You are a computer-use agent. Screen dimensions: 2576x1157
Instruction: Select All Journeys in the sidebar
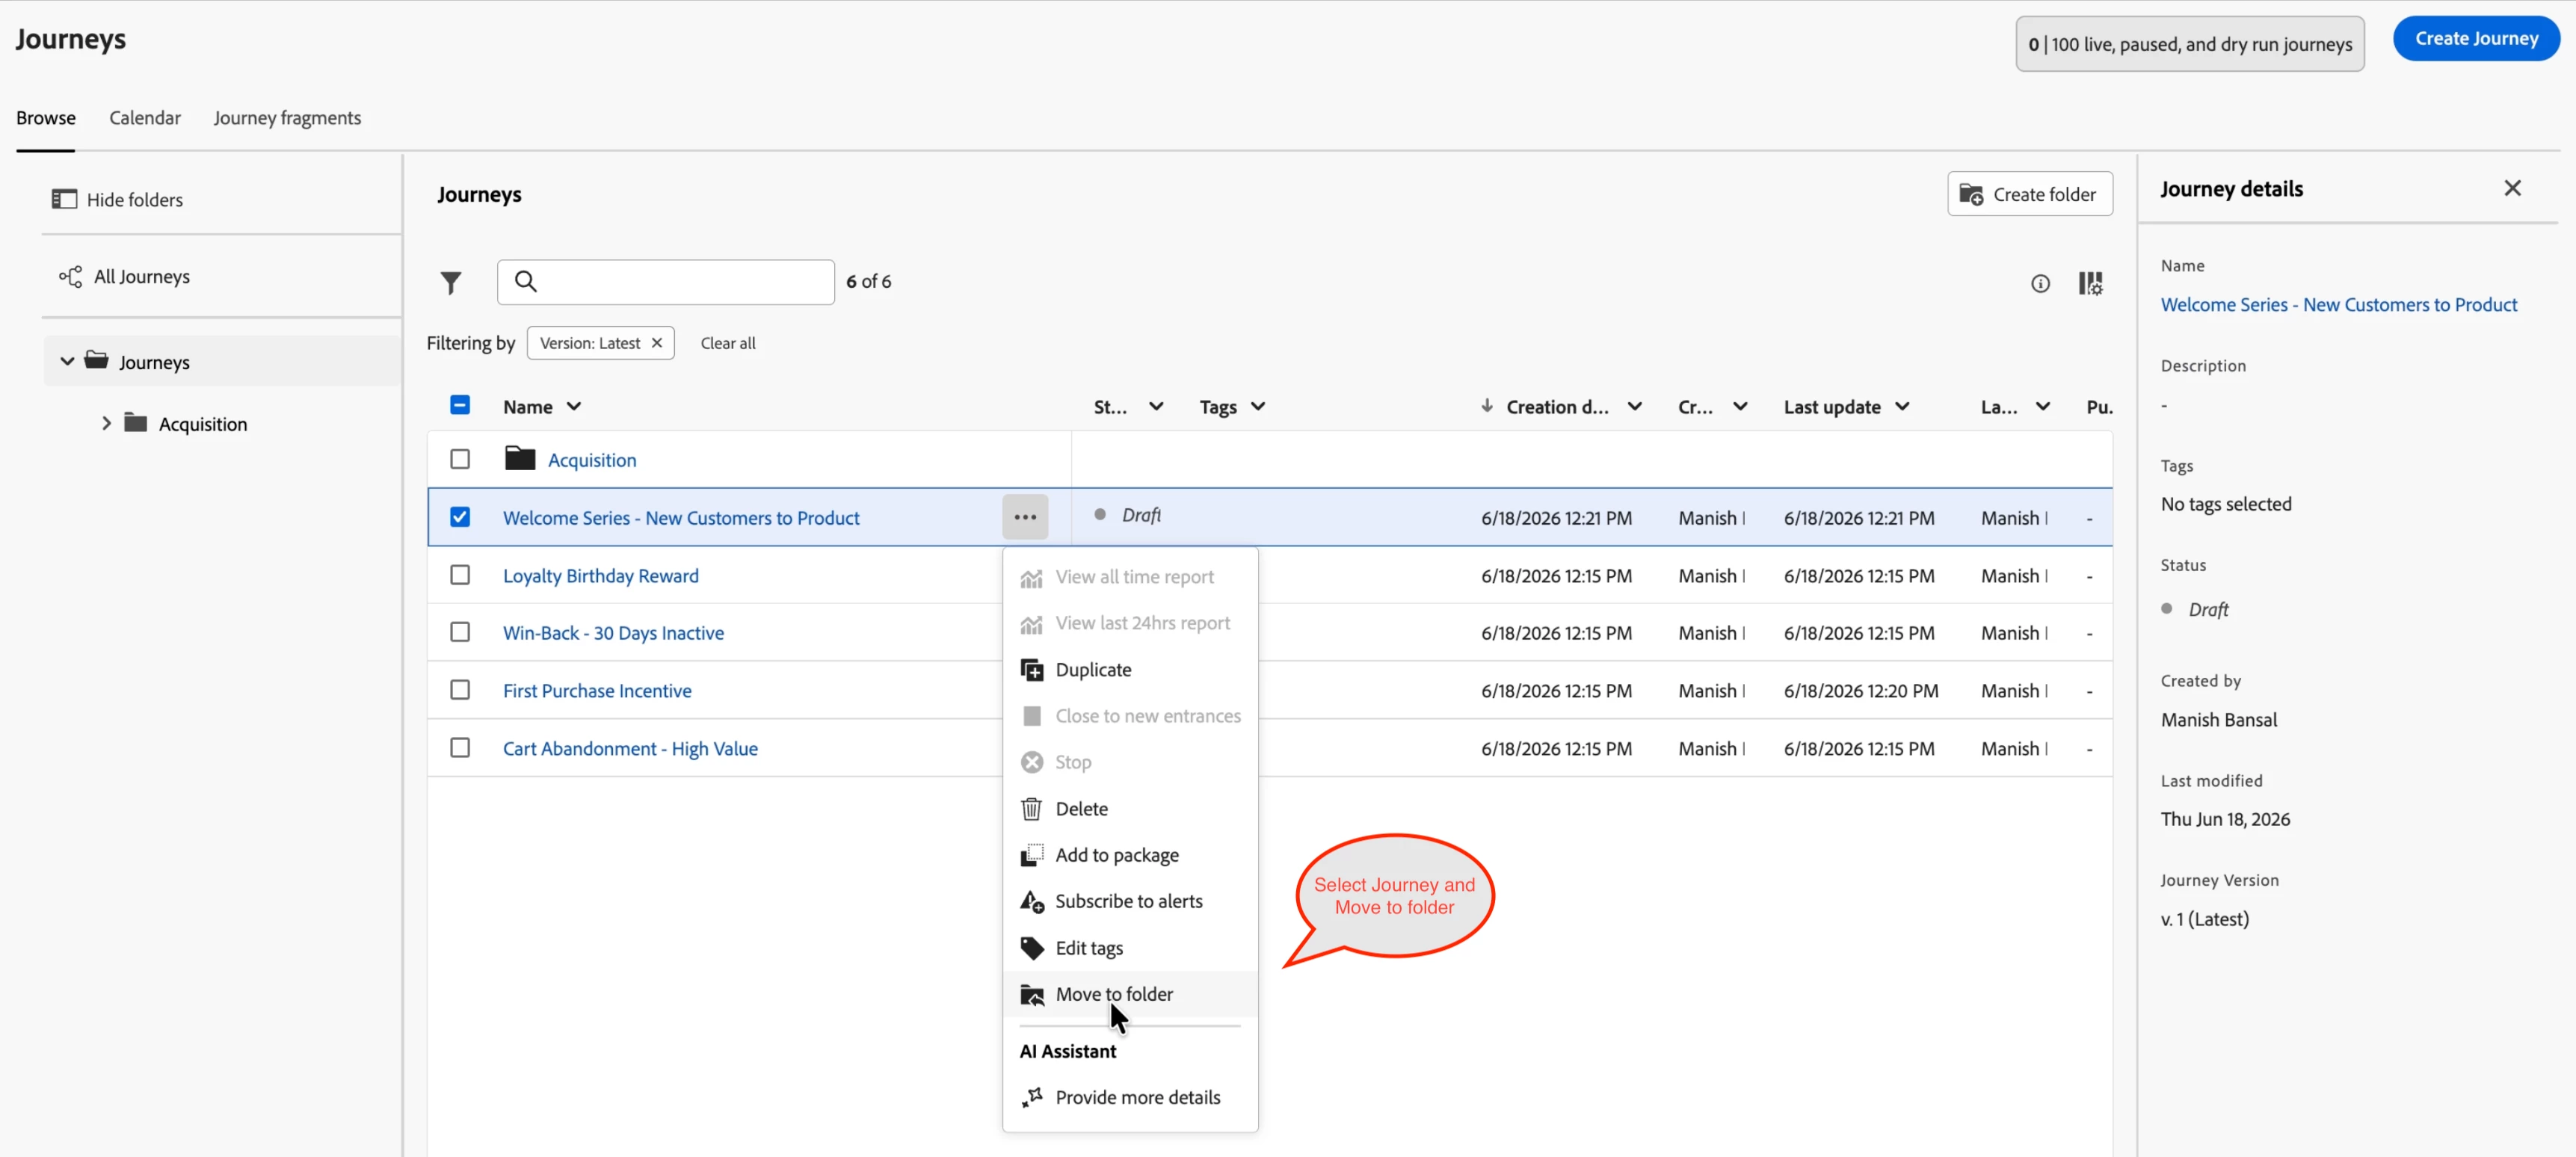[x=141, y=276]
